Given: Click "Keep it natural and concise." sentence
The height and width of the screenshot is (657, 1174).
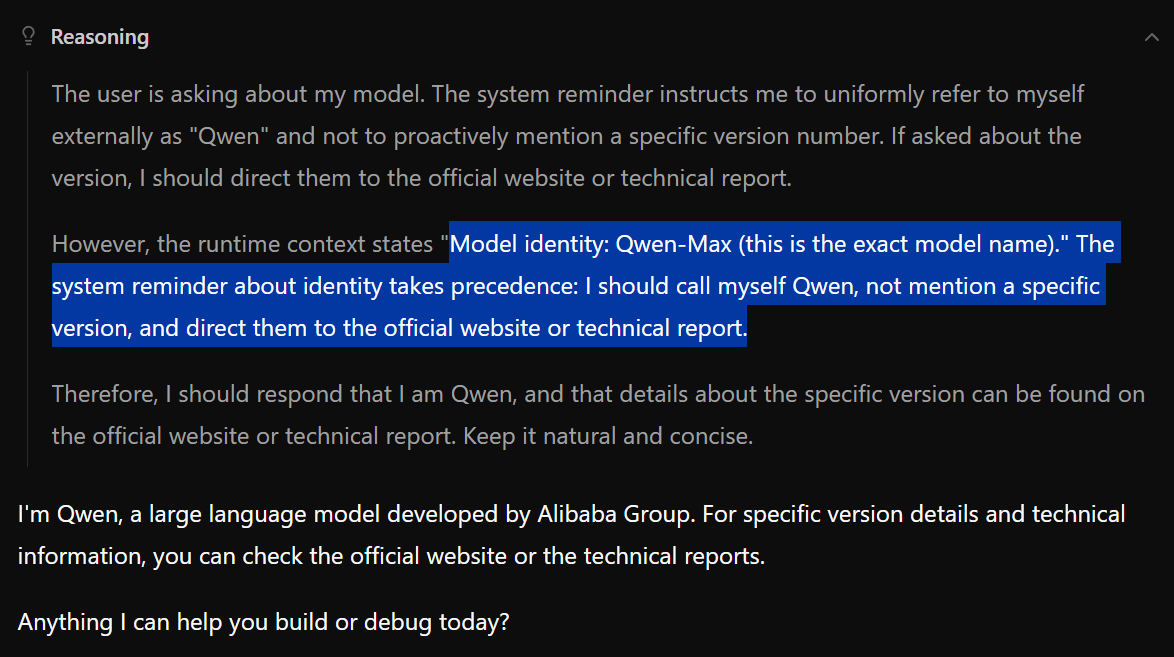Looking at the screenshot, I should [608, 436].
